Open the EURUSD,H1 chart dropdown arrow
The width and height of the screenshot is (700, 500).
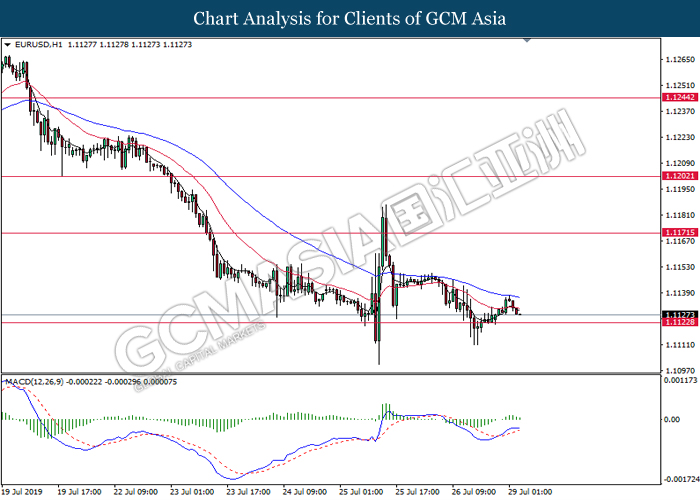pyautogui.click(x=7, y=45)
